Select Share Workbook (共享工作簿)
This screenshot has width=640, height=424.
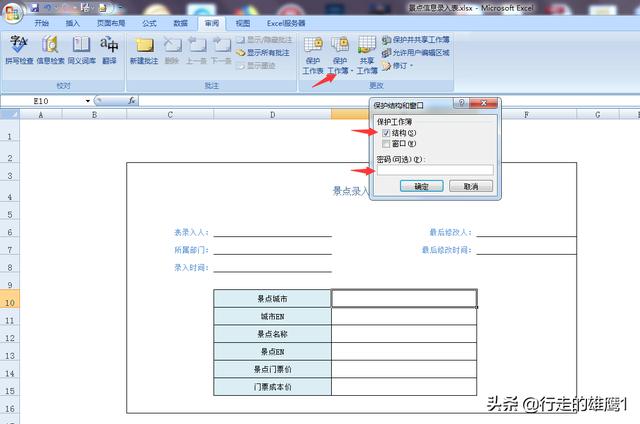tap(367, 55)
